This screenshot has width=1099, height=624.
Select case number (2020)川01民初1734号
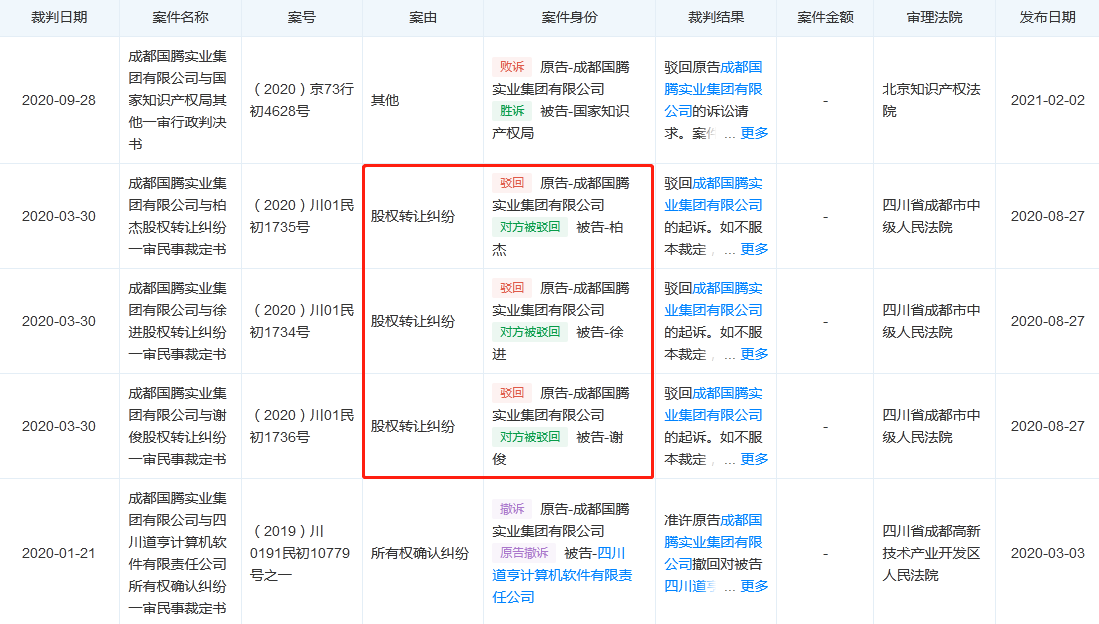coord(301,321)
